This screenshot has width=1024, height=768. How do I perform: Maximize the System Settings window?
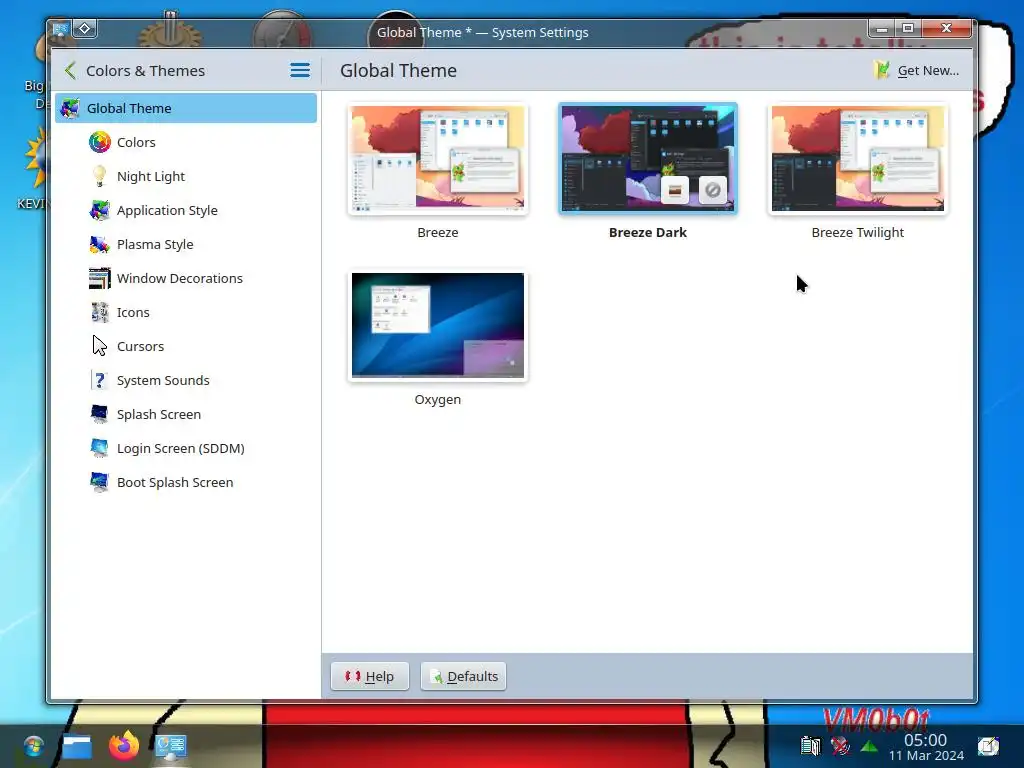pos(908,28)
